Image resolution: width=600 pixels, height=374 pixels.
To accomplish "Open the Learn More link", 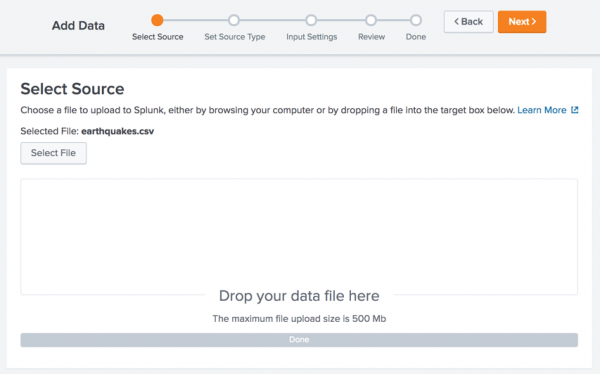I will tap(541, 110).
